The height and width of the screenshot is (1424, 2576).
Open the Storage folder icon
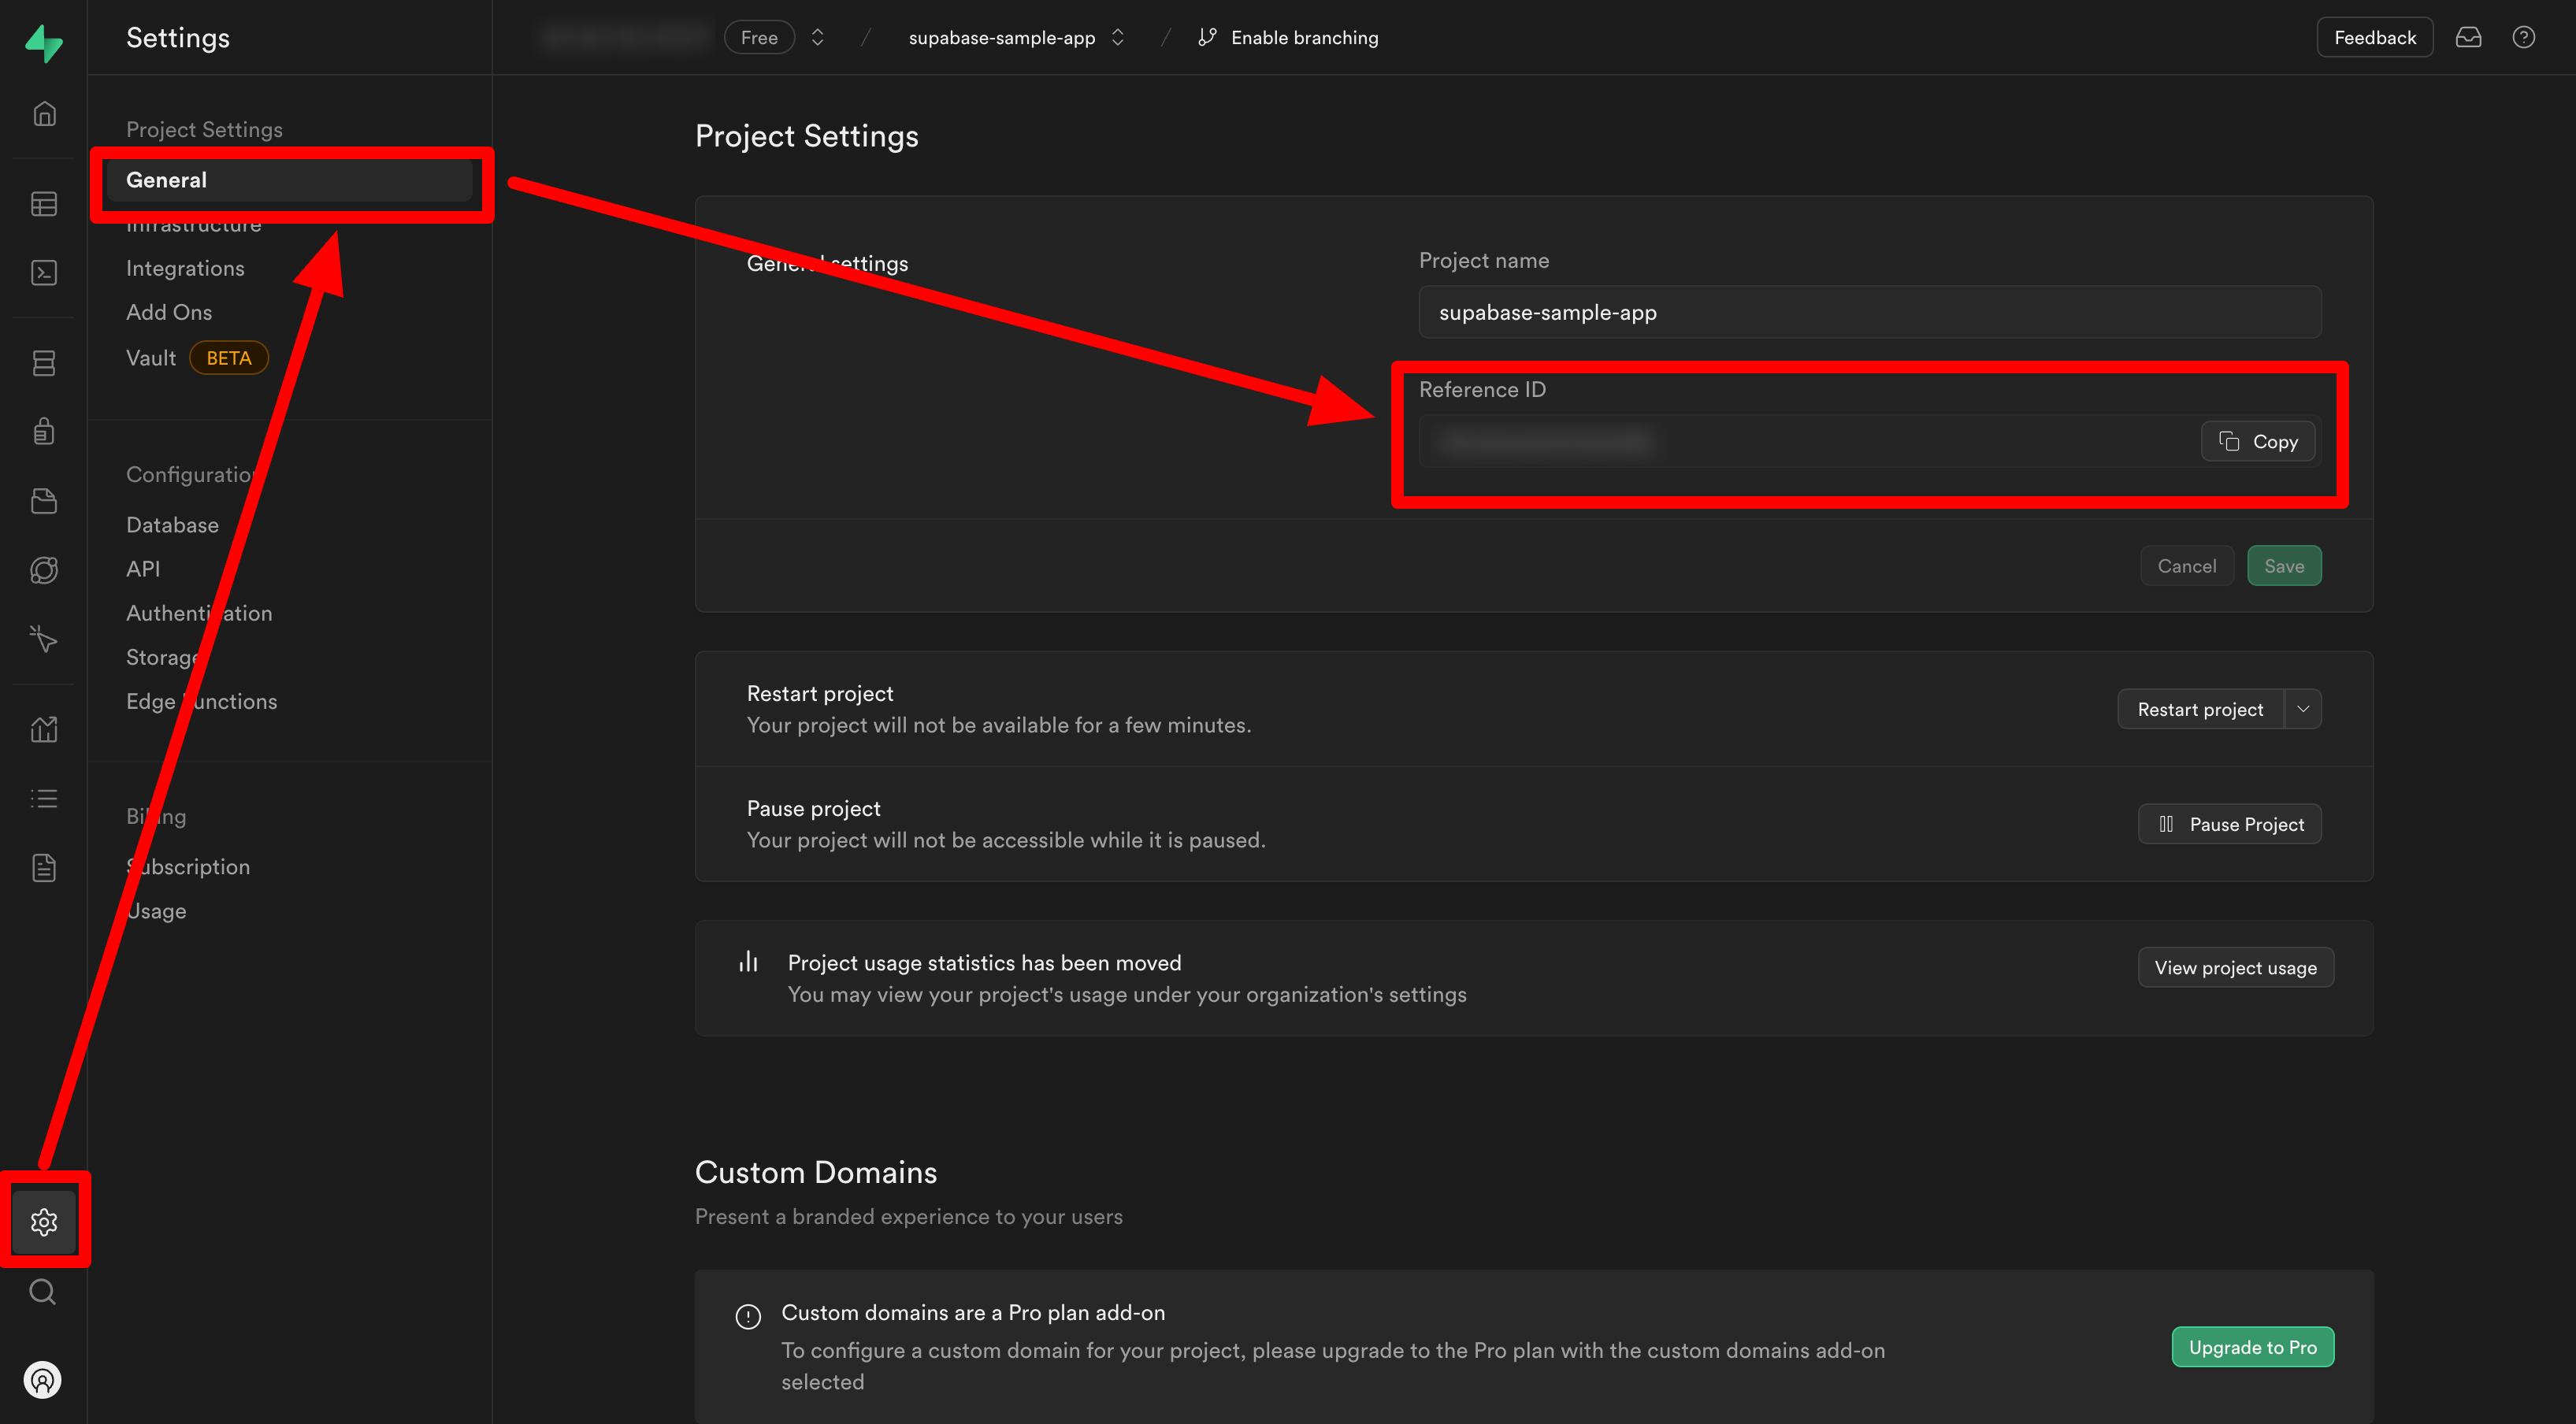(44, 501)
